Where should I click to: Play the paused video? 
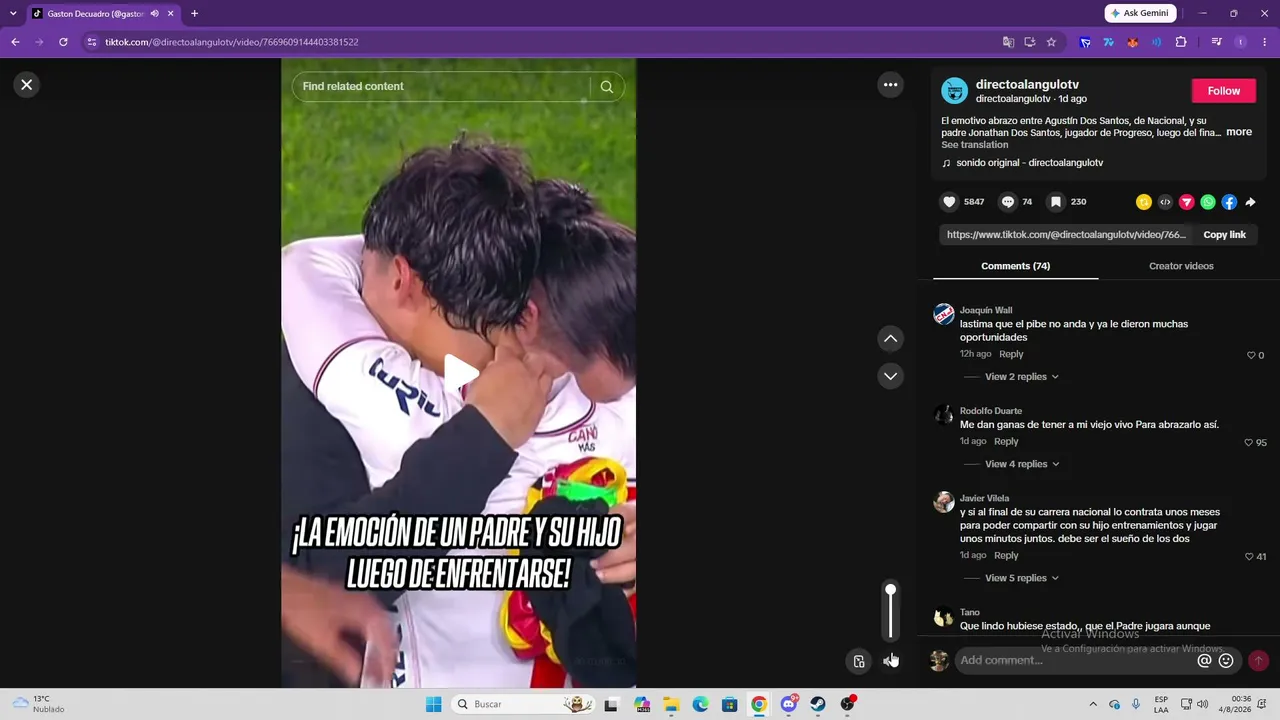pyautogui.click(x=459, y=373)
